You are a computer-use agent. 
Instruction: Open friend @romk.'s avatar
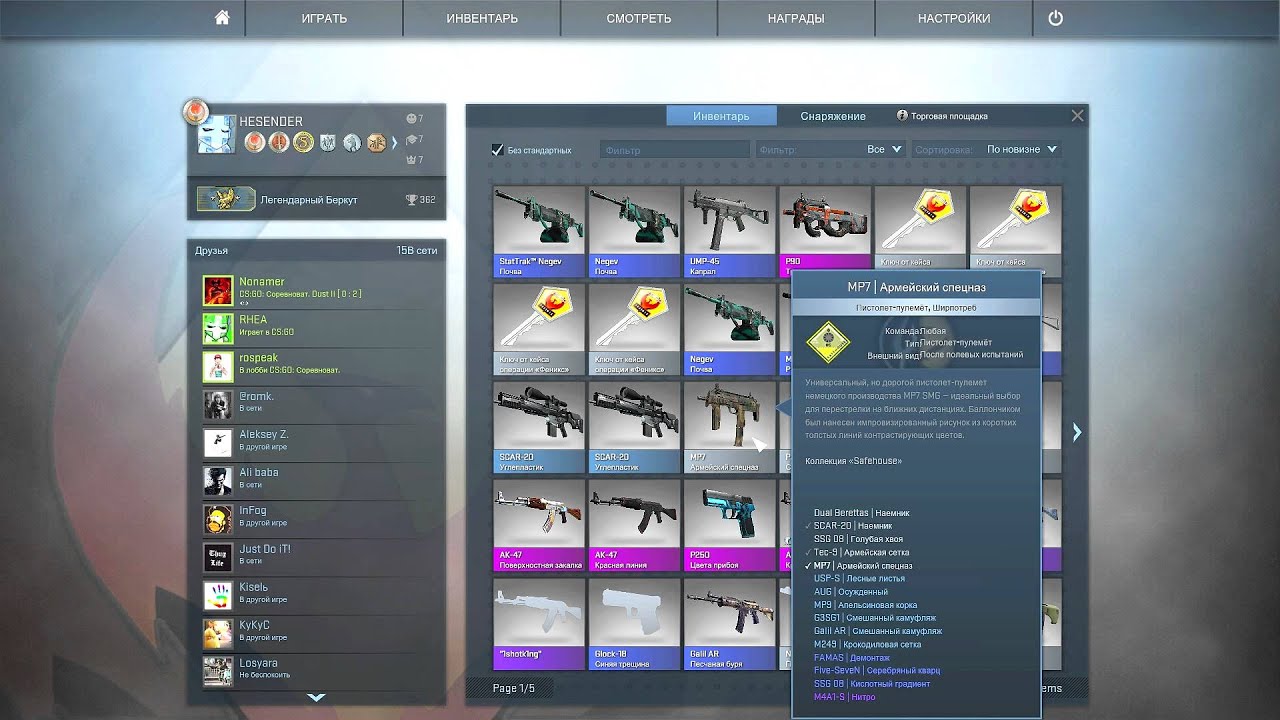(218, 405)
